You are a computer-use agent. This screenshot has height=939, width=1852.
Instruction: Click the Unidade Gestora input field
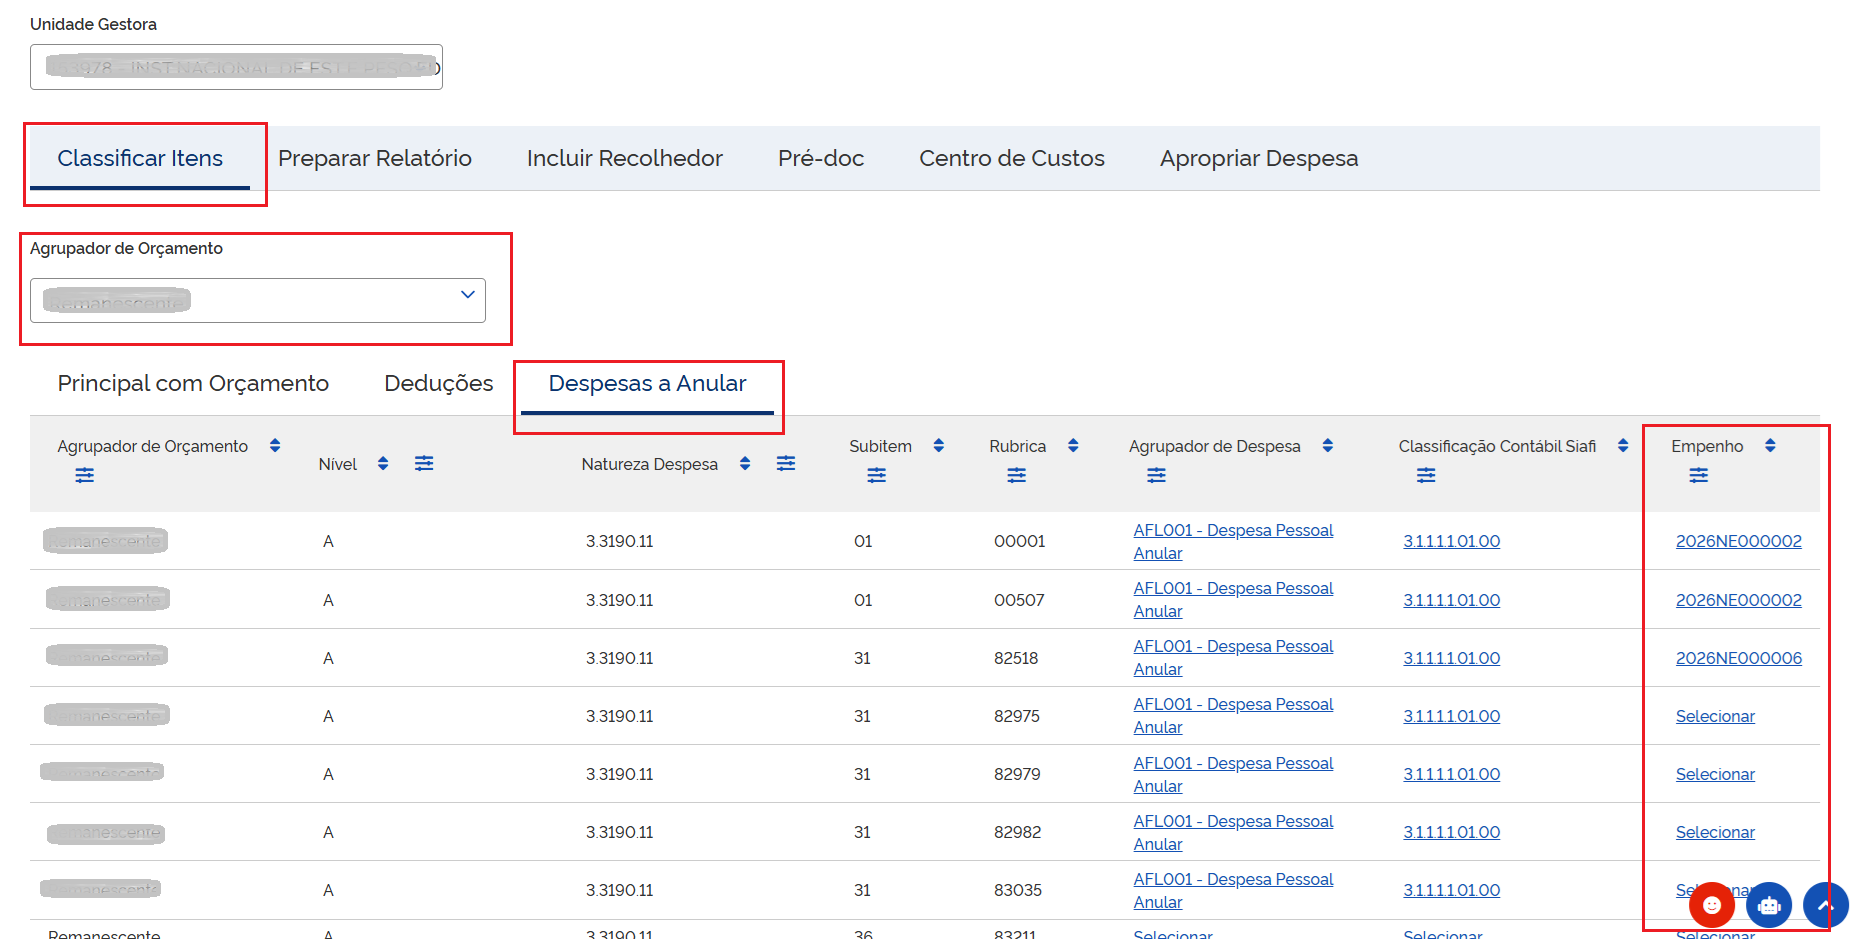[236, 67]
